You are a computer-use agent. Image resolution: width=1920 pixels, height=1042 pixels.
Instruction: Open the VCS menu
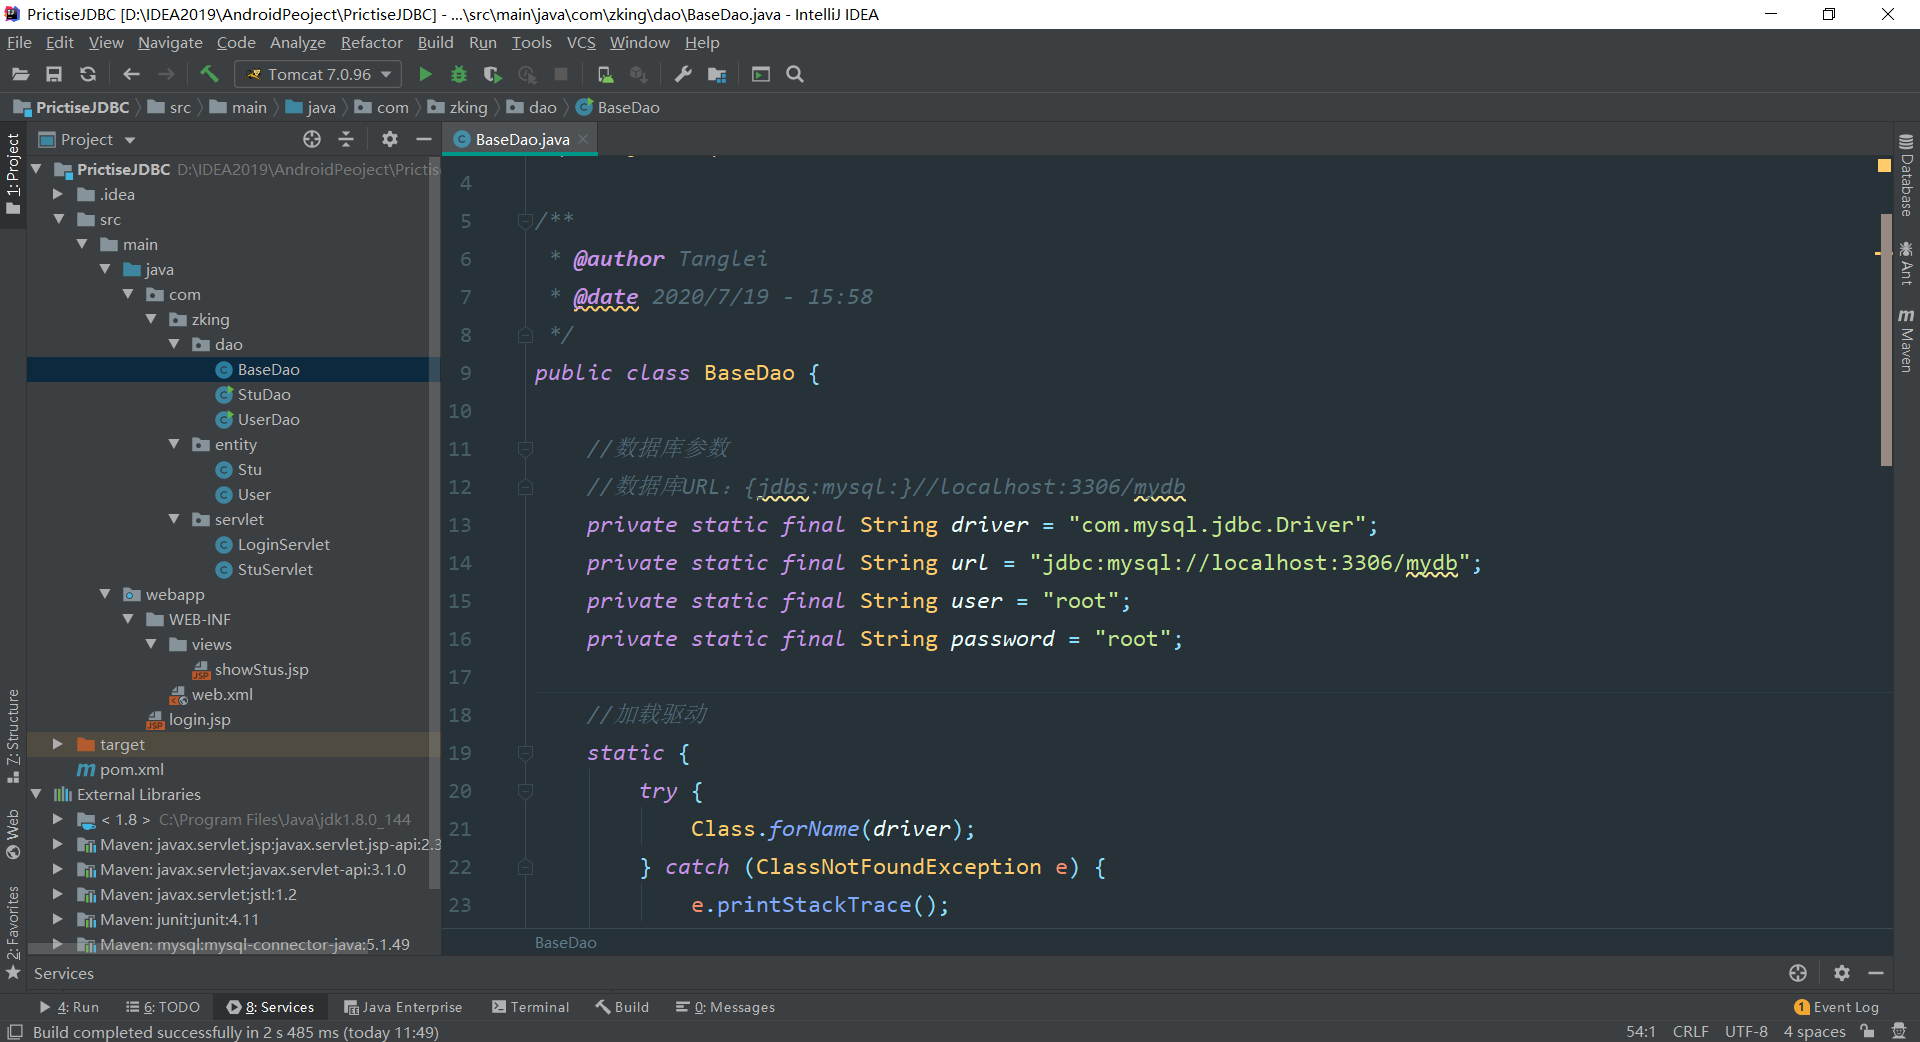pos(581,42)
